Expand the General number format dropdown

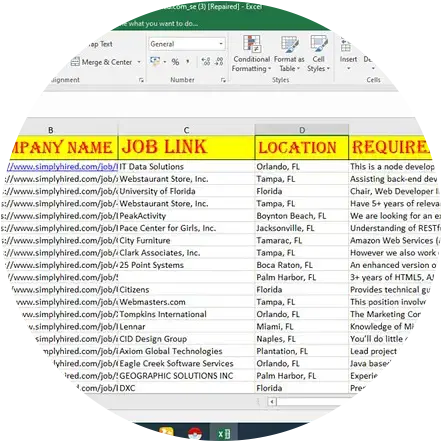[221, 44]
